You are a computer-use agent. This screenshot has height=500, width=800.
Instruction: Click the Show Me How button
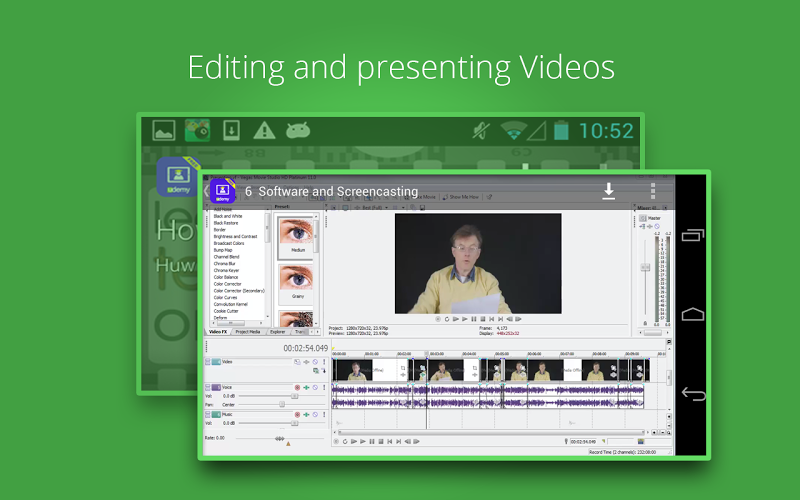click(x=464, y=198)
